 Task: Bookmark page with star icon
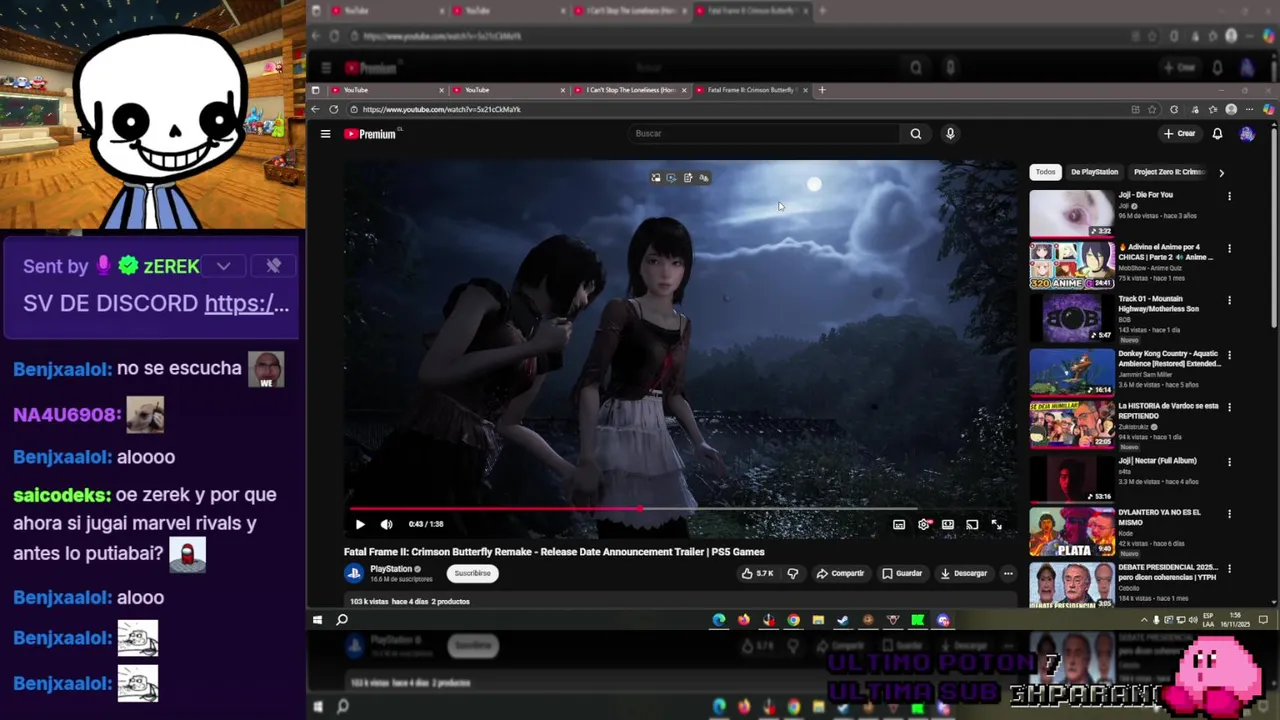click(1152, 109)
